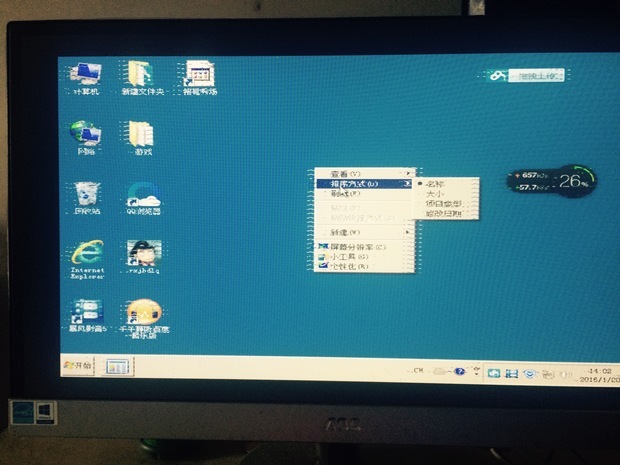
Task: Click the cloud icon beside 拖拽上传
Action: 497,75
